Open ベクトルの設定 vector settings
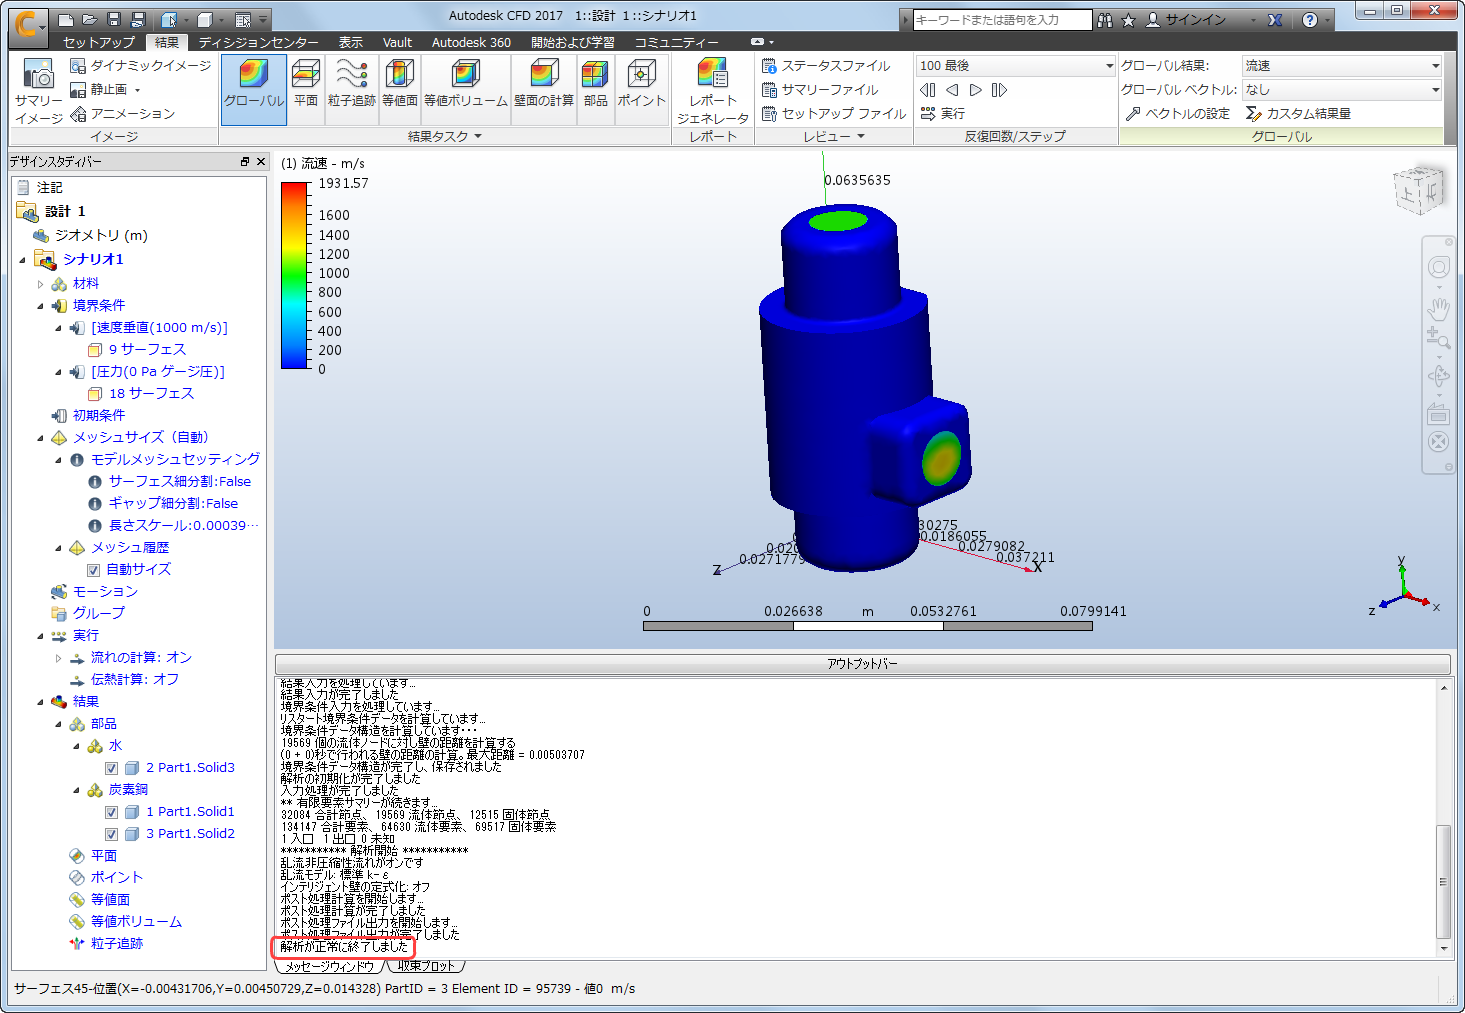This screenshot has height=1013, width=1465. click(x=1178, y=114)
